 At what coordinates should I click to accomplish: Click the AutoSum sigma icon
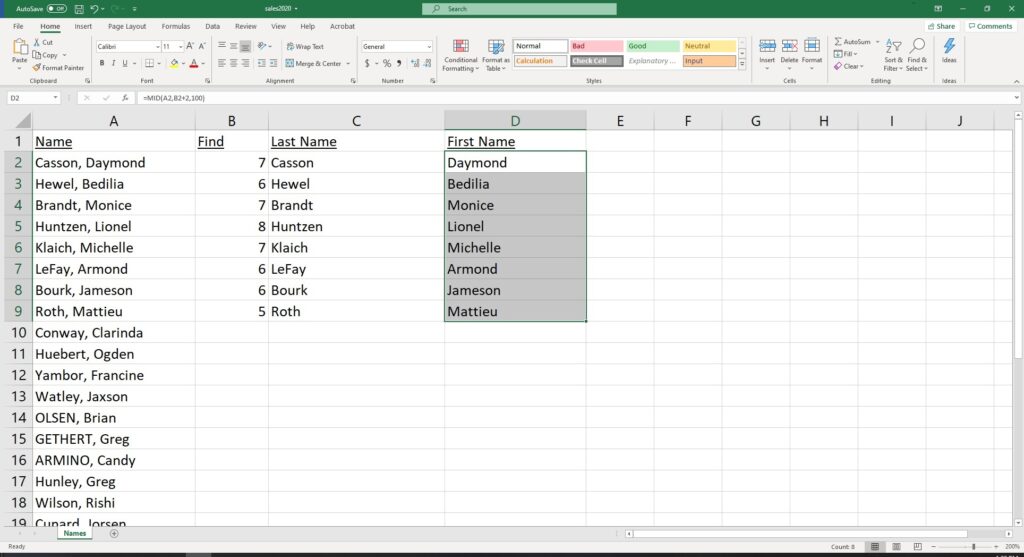[838, 42]
